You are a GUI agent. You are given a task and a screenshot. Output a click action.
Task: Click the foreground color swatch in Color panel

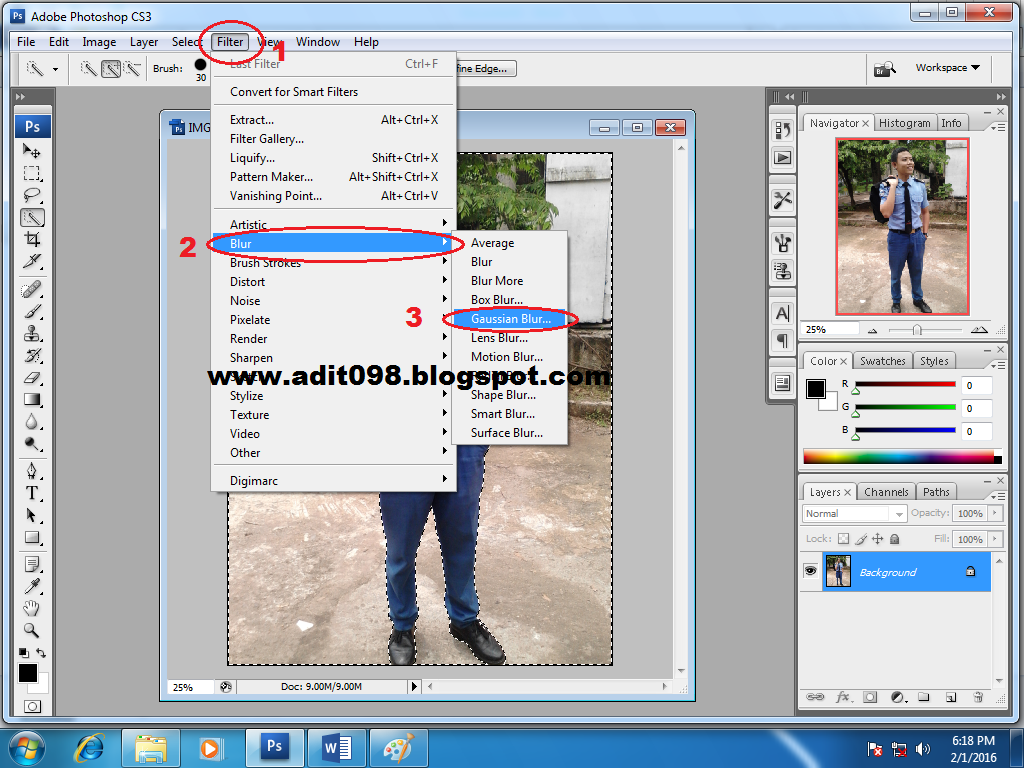(x=816, y=389)
